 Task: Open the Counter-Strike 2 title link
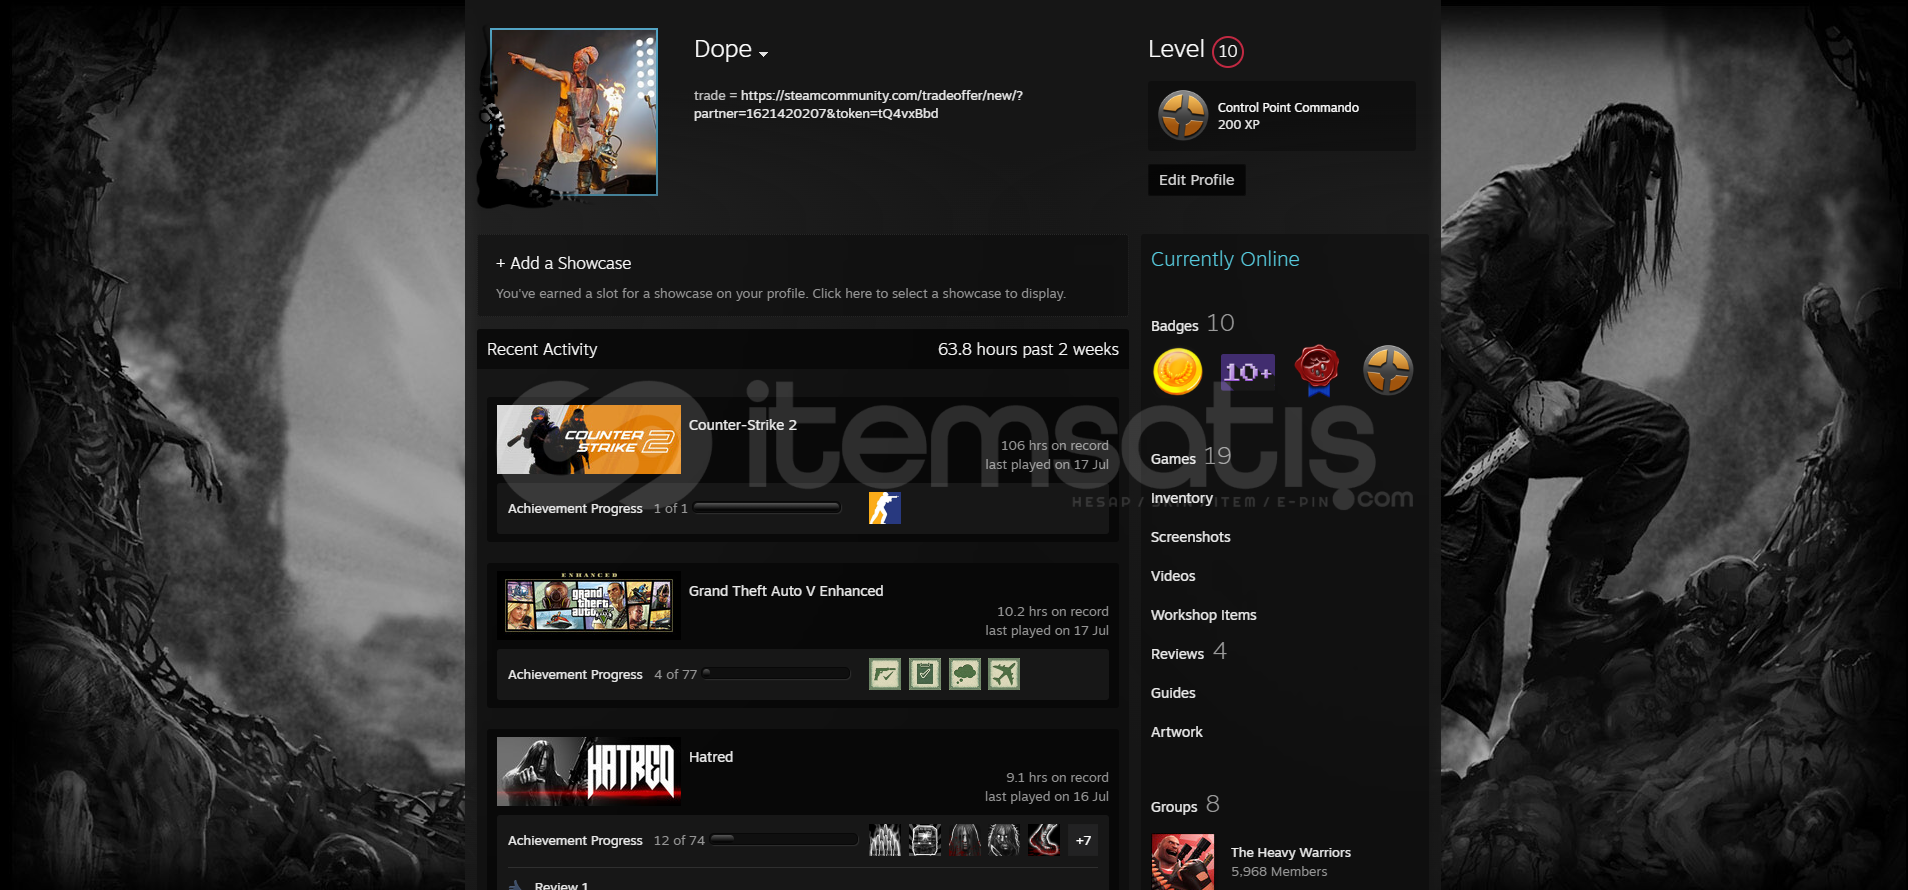742,425
